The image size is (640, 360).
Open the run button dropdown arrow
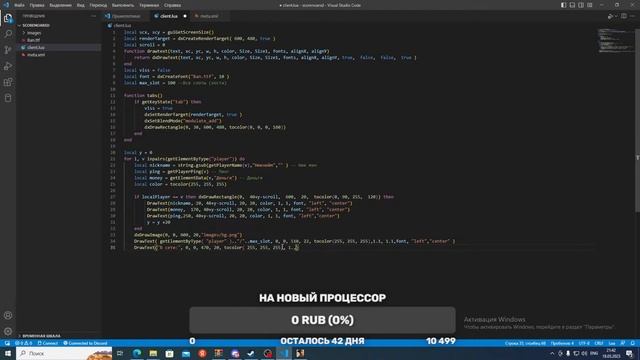click(x=616, y=16)
